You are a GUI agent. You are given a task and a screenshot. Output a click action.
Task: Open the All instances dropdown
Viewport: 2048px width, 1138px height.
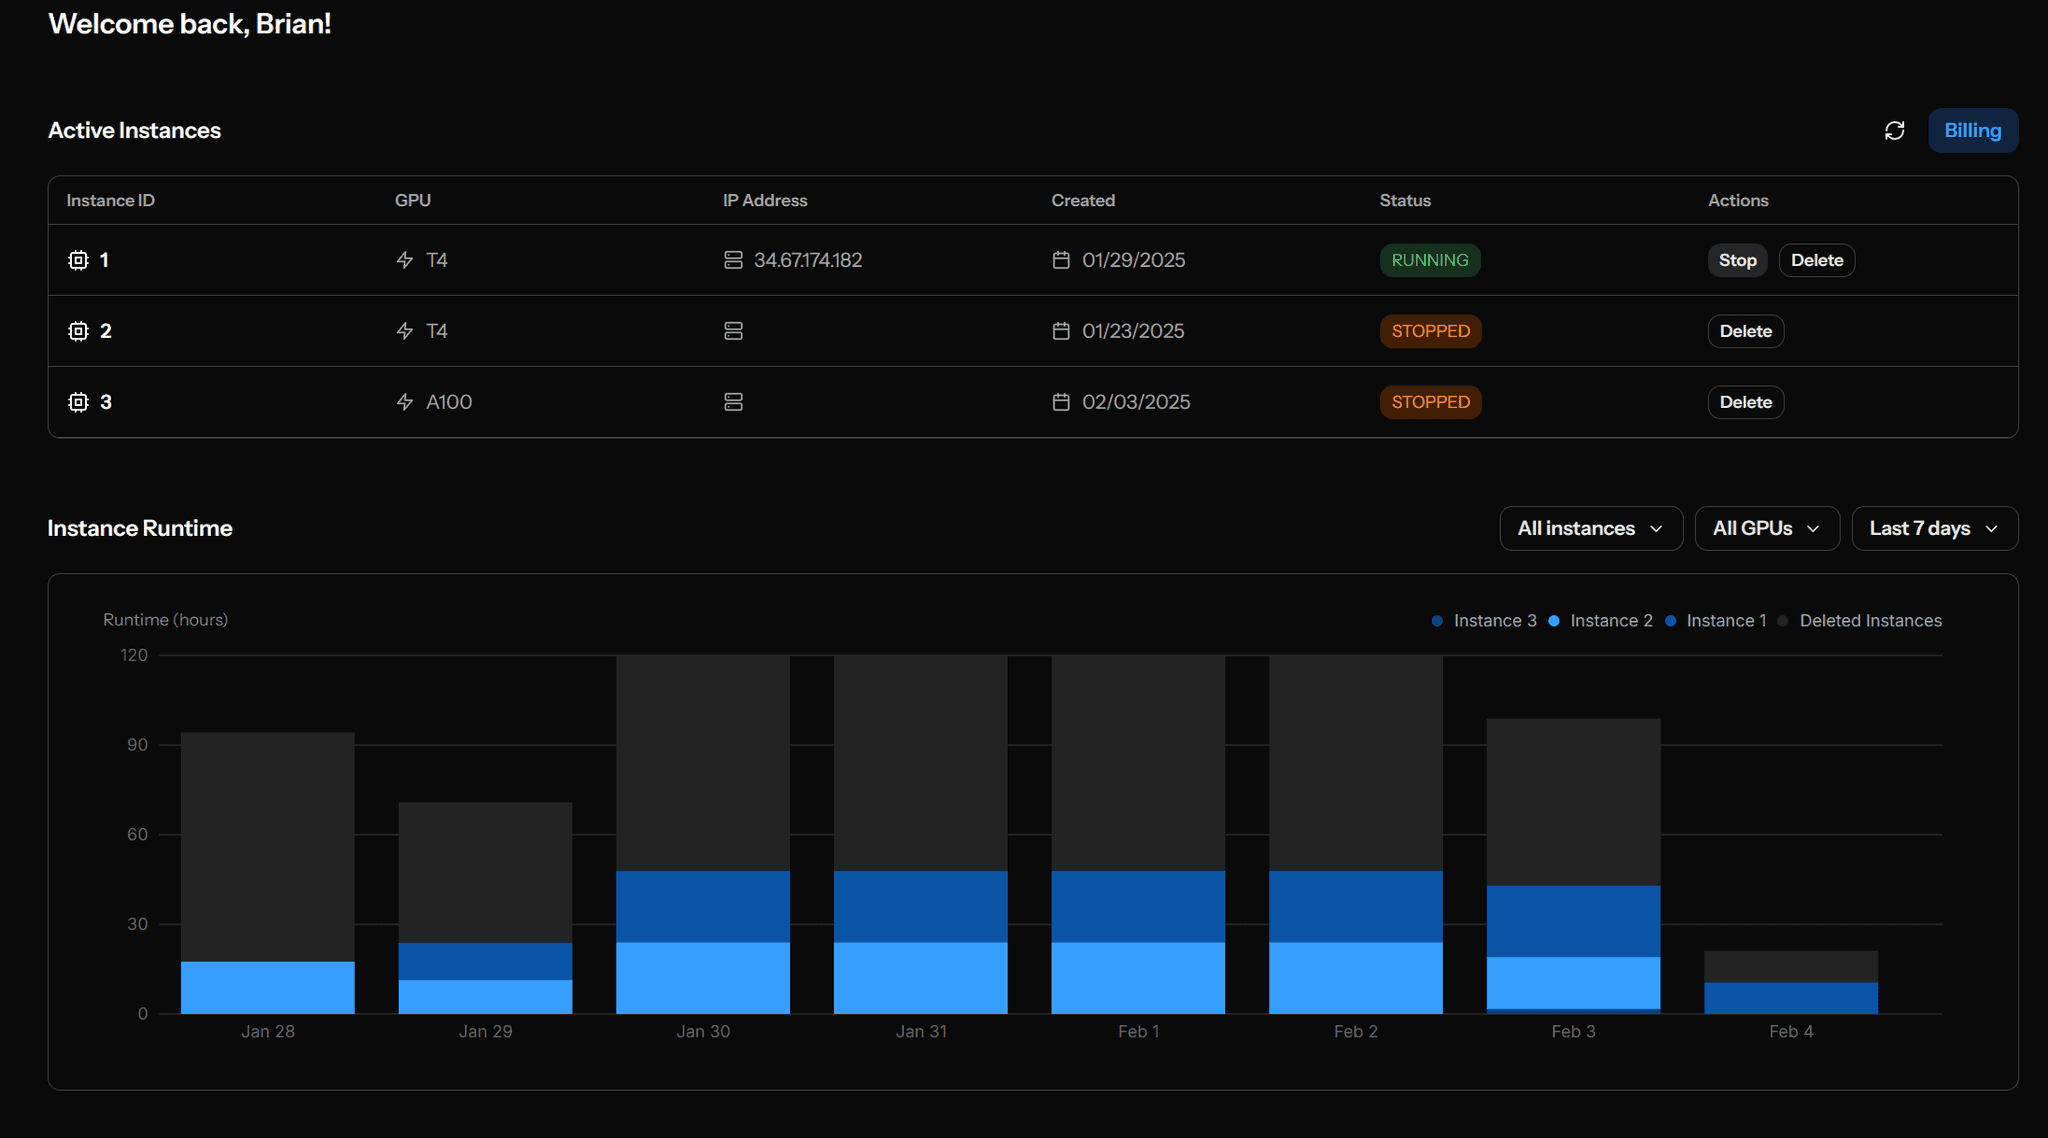[x=1590, y=528]
